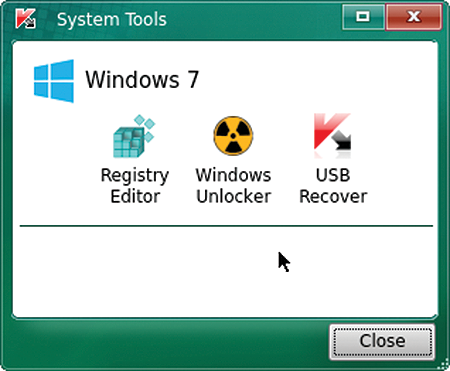450x371 pixels.
Task: Select the 'USB Recover' text label
Action: 333,185
